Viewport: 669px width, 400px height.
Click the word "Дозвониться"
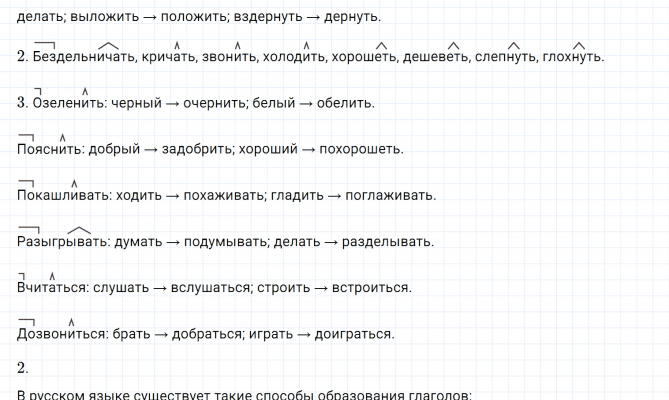(61, 334)
